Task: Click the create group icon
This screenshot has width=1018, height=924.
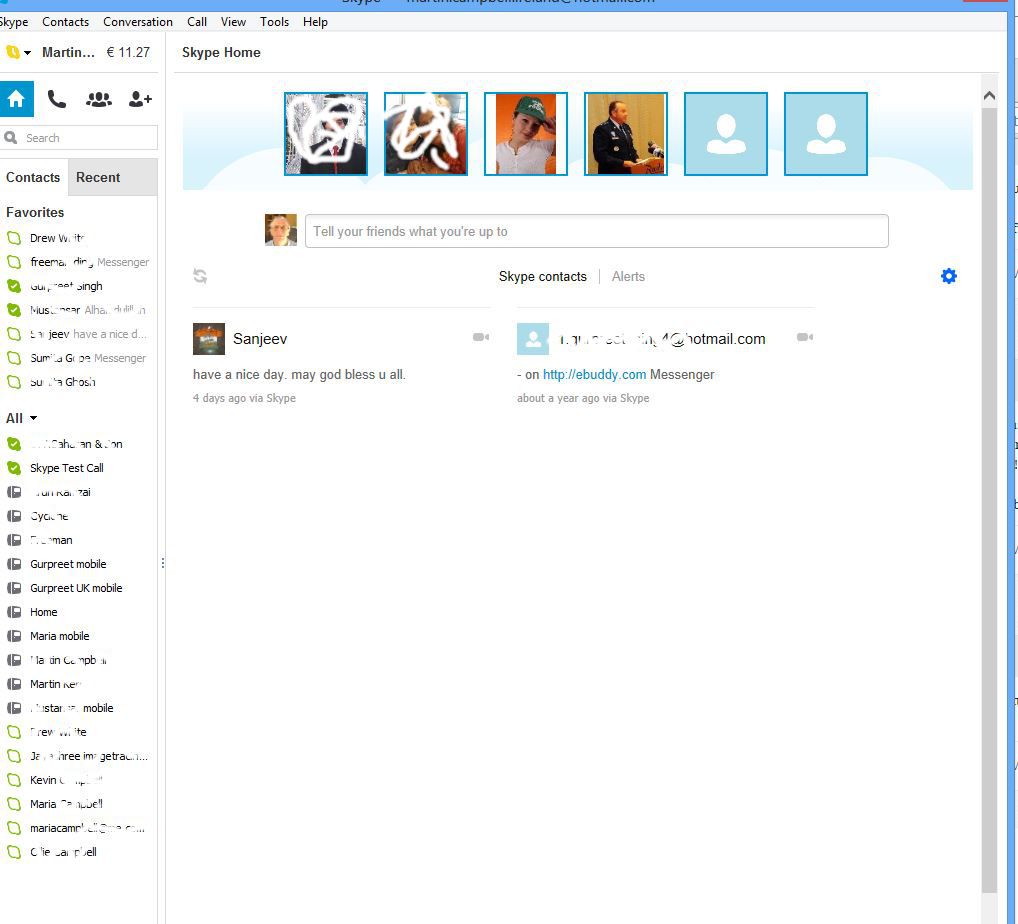Action: point(99,99)
